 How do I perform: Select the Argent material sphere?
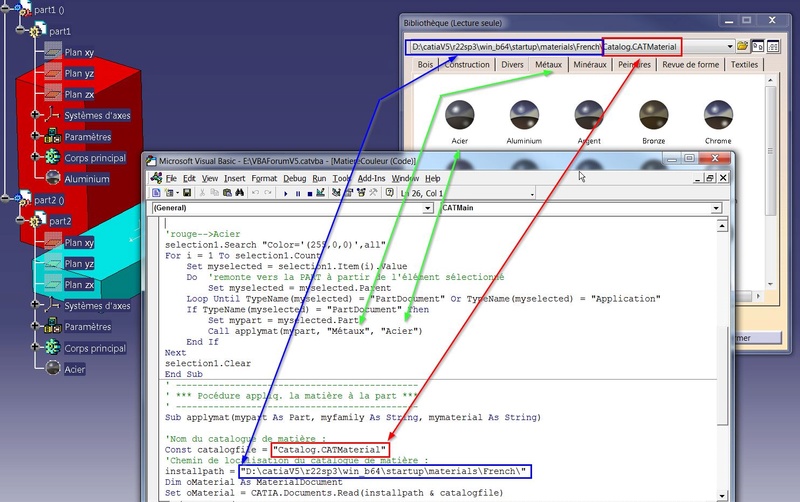[x=589, y=115]
